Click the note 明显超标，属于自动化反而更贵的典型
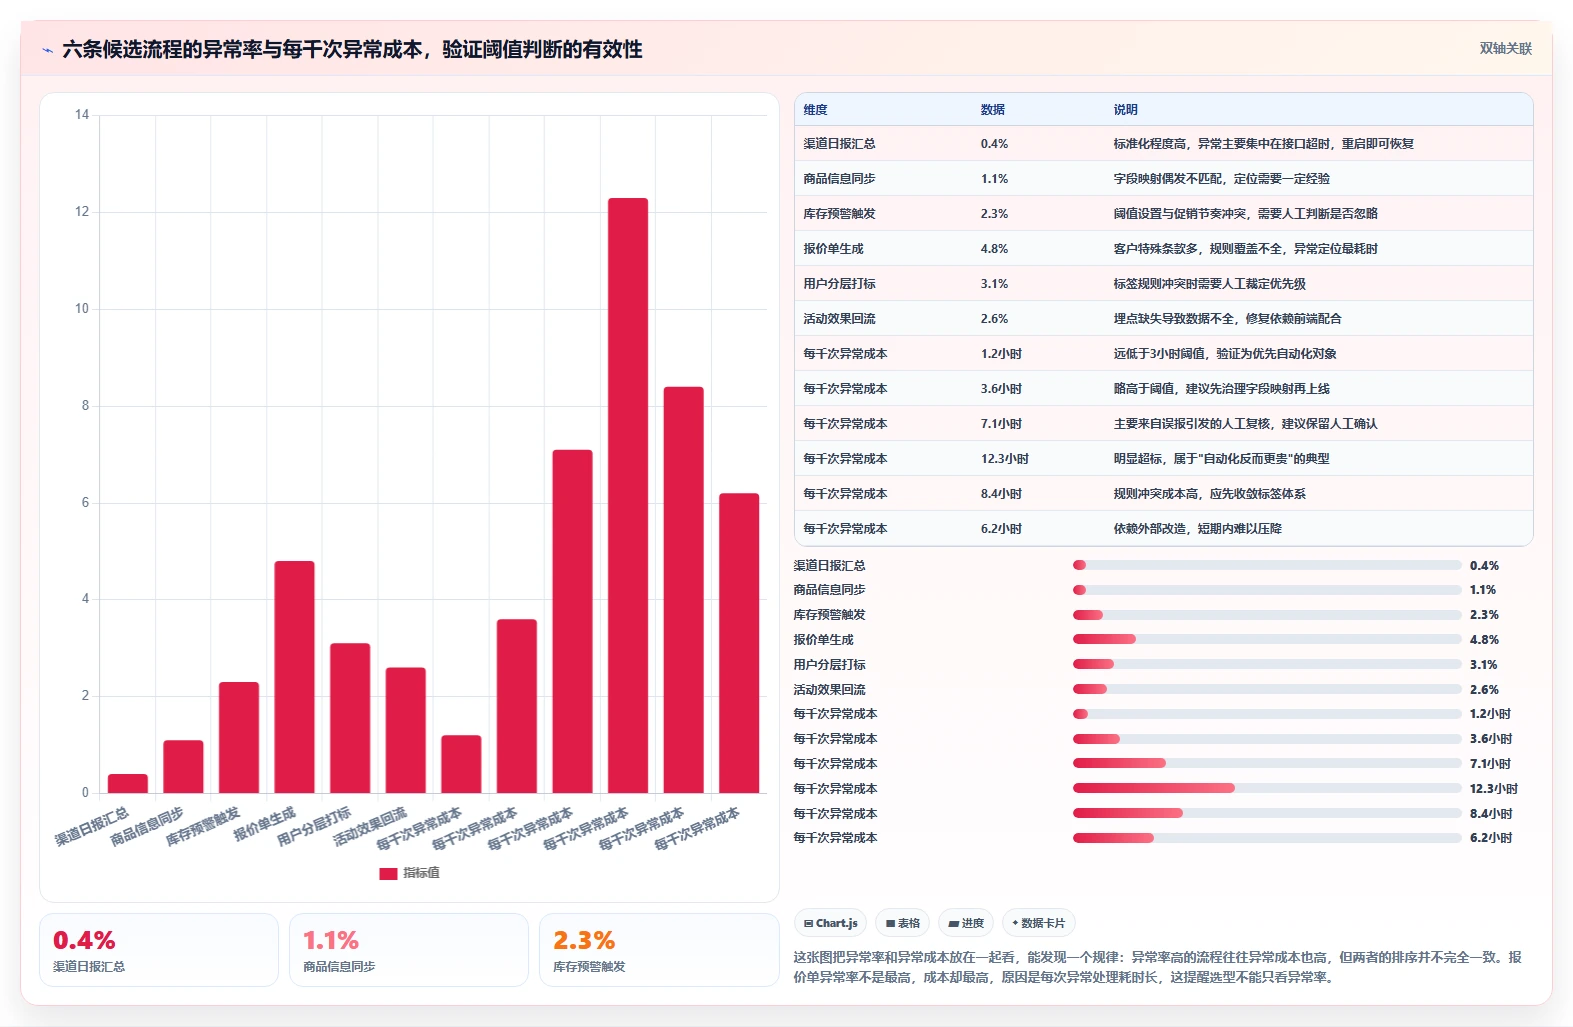The height and width of the screenshot is (1027, 1573). pos(1221,459)
